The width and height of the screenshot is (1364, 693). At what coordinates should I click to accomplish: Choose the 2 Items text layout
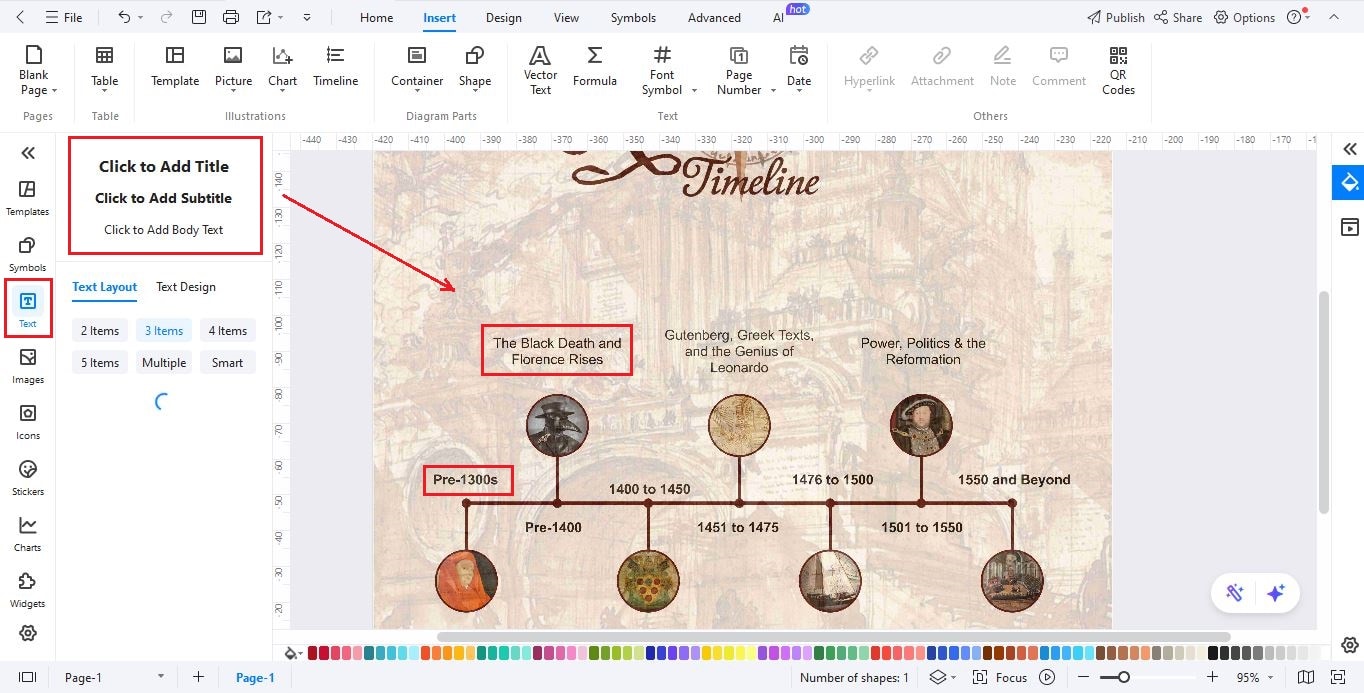pyautogui.click(x=100, y=331)
